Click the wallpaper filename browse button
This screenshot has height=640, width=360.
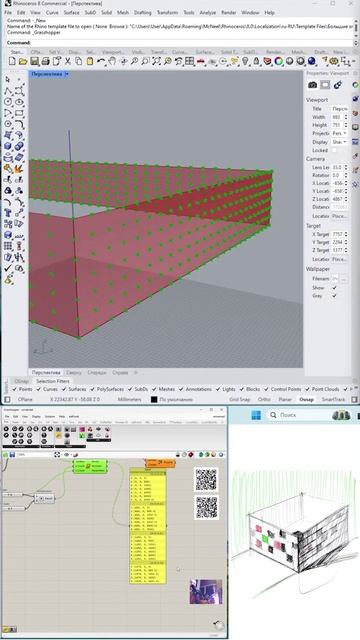click(344, 279)
